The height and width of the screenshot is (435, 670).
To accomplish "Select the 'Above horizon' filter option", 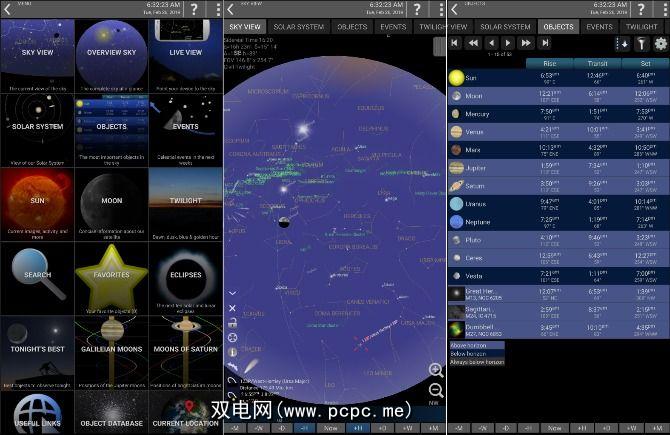I will [x=476, y=345].
